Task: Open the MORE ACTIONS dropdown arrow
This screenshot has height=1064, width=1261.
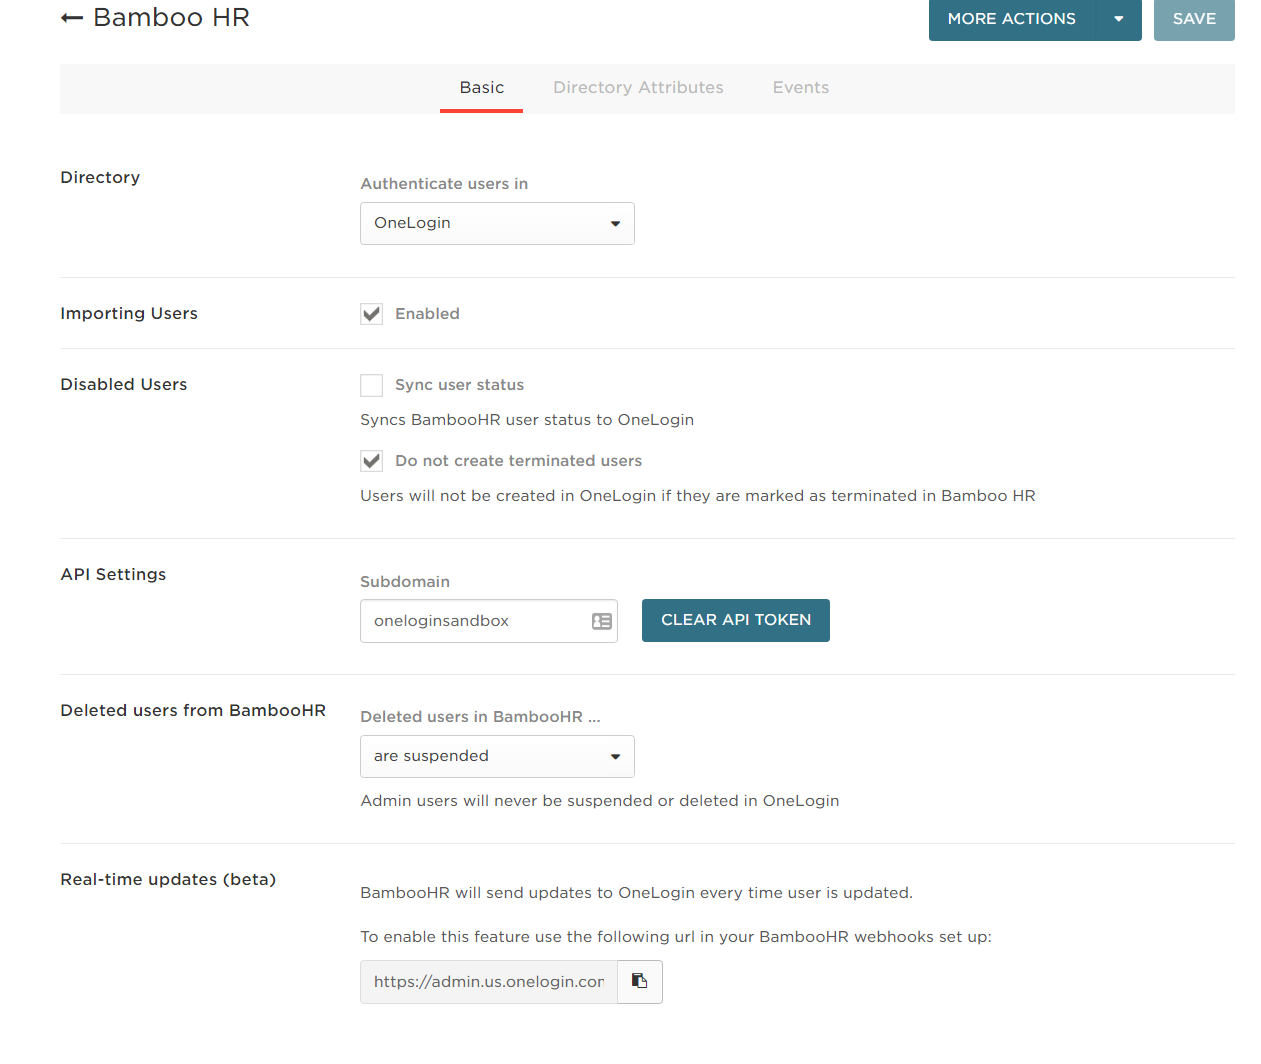Action: 1118,19
